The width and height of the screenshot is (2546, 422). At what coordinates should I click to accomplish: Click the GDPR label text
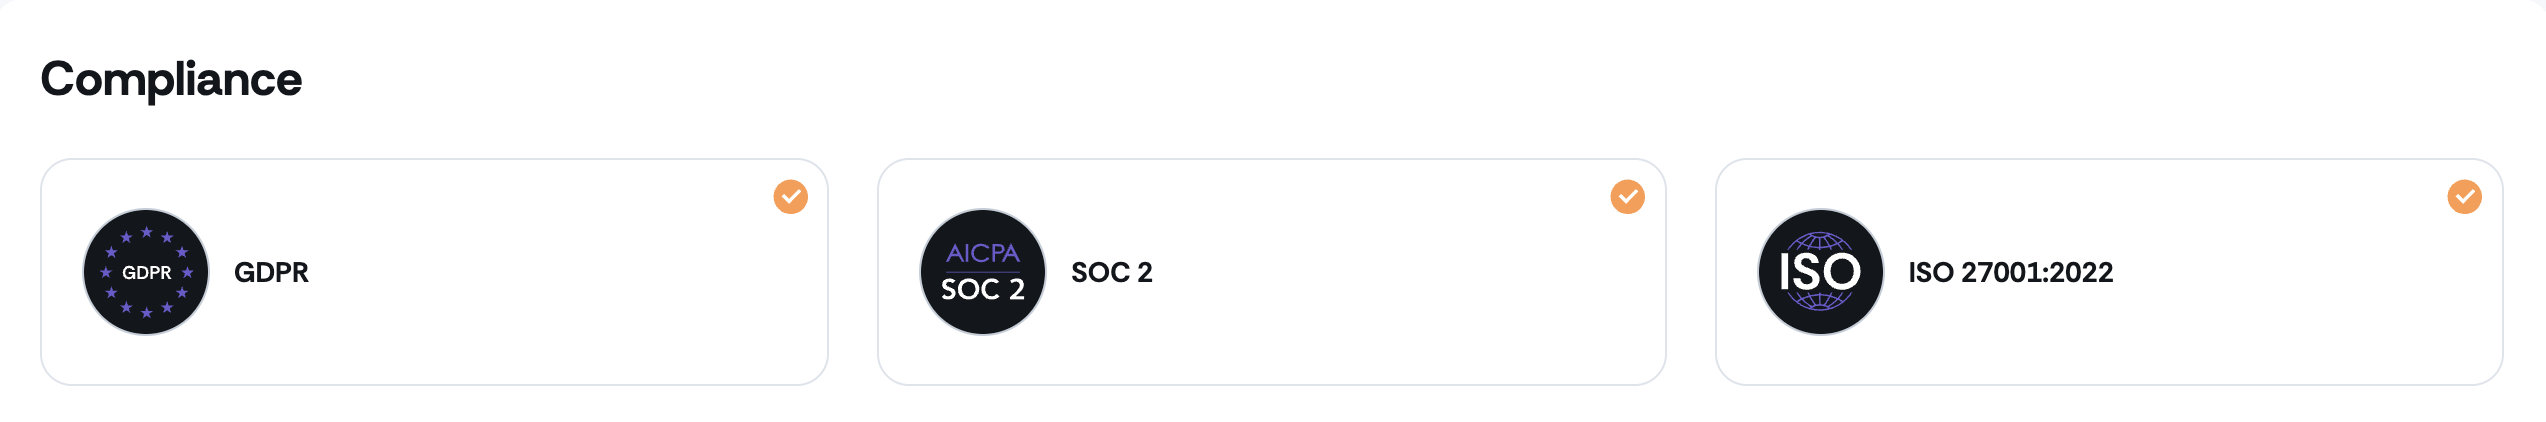[271, 272]
